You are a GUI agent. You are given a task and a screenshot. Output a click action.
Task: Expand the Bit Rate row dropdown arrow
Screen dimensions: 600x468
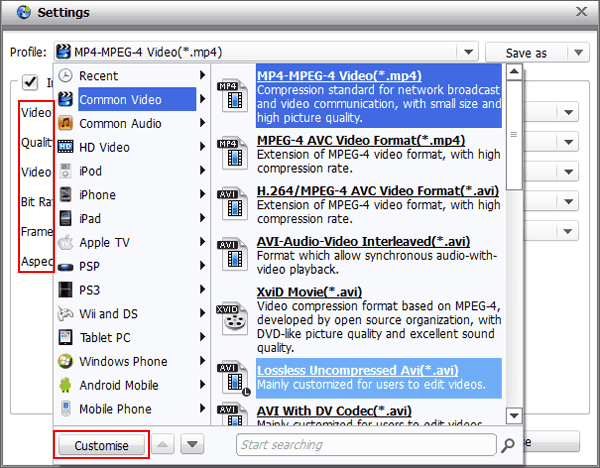click(x=568, y=201)
